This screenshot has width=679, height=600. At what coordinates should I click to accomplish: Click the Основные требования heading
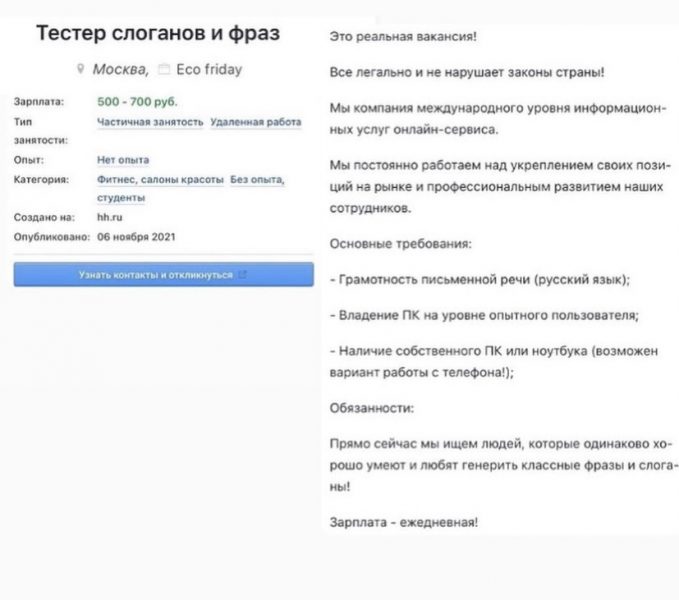[x=400, y=244]
